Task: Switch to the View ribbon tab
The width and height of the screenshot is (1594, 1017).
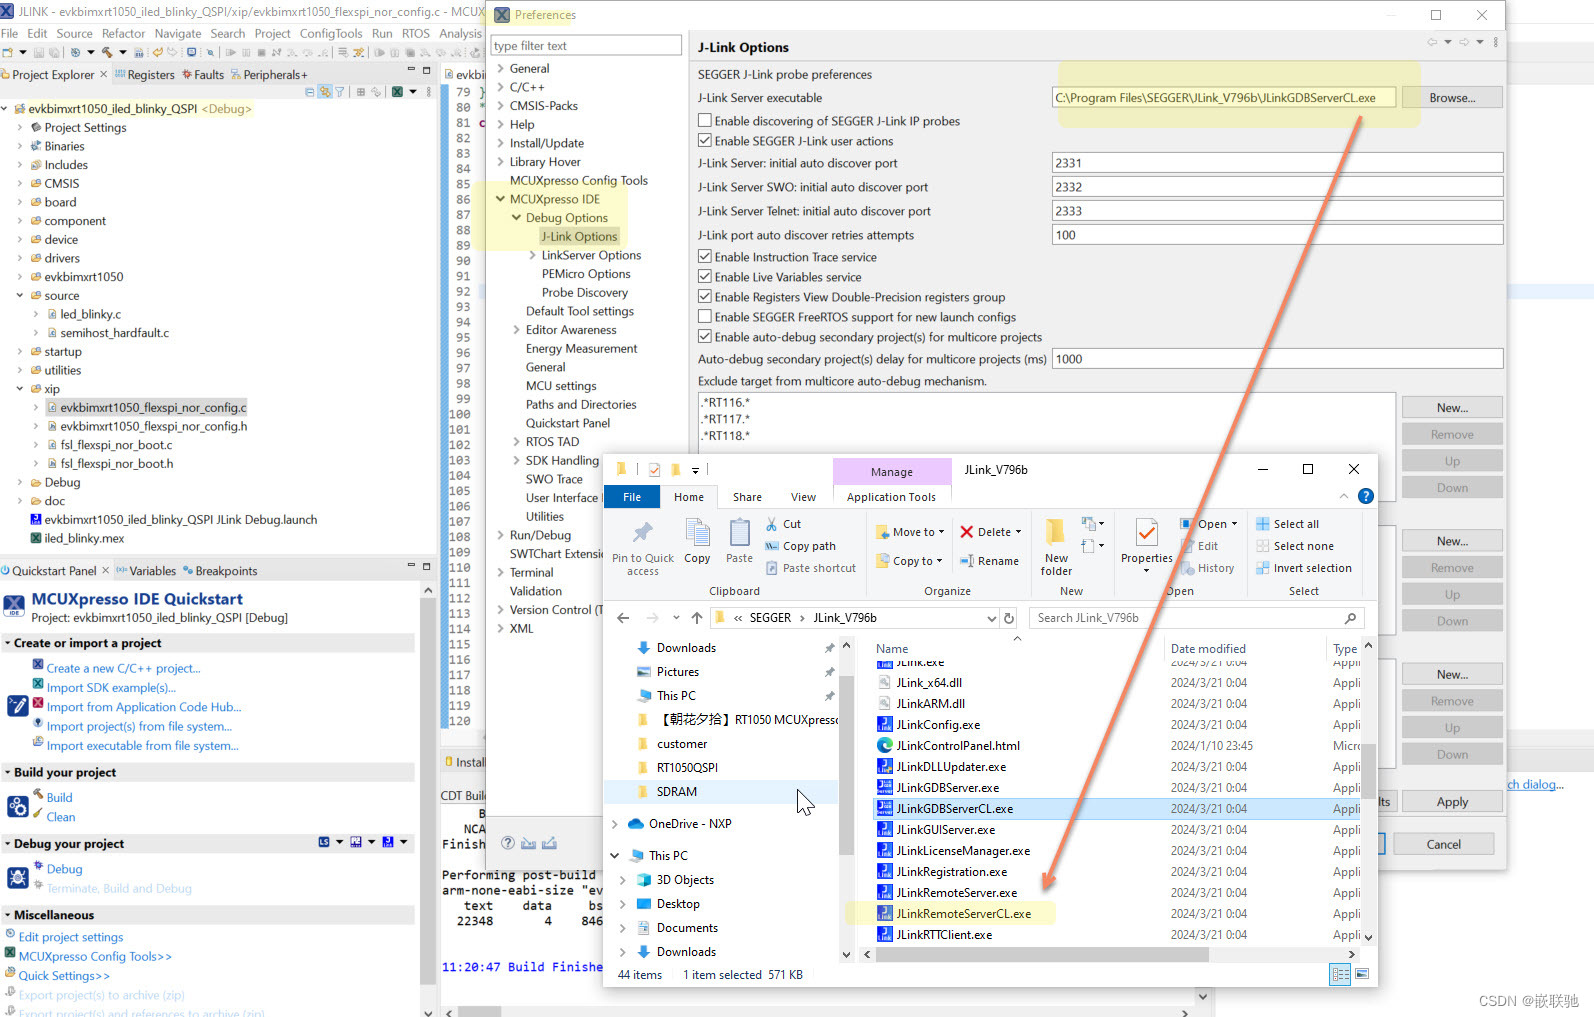Action: [x=803, y=497]
